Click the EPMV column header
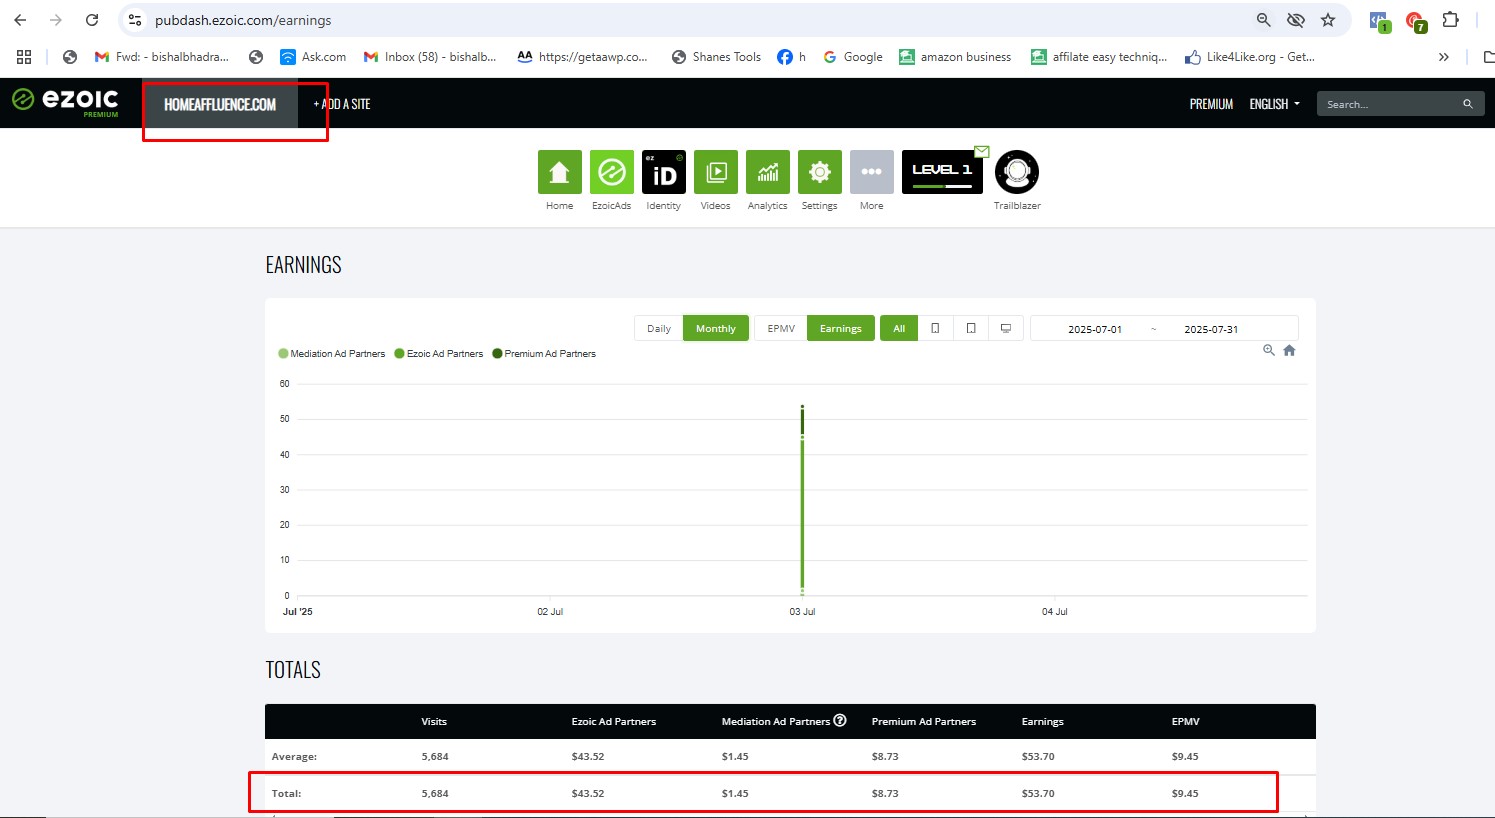Screen dimensions: 1495x818 click(x=1186, y=721)
